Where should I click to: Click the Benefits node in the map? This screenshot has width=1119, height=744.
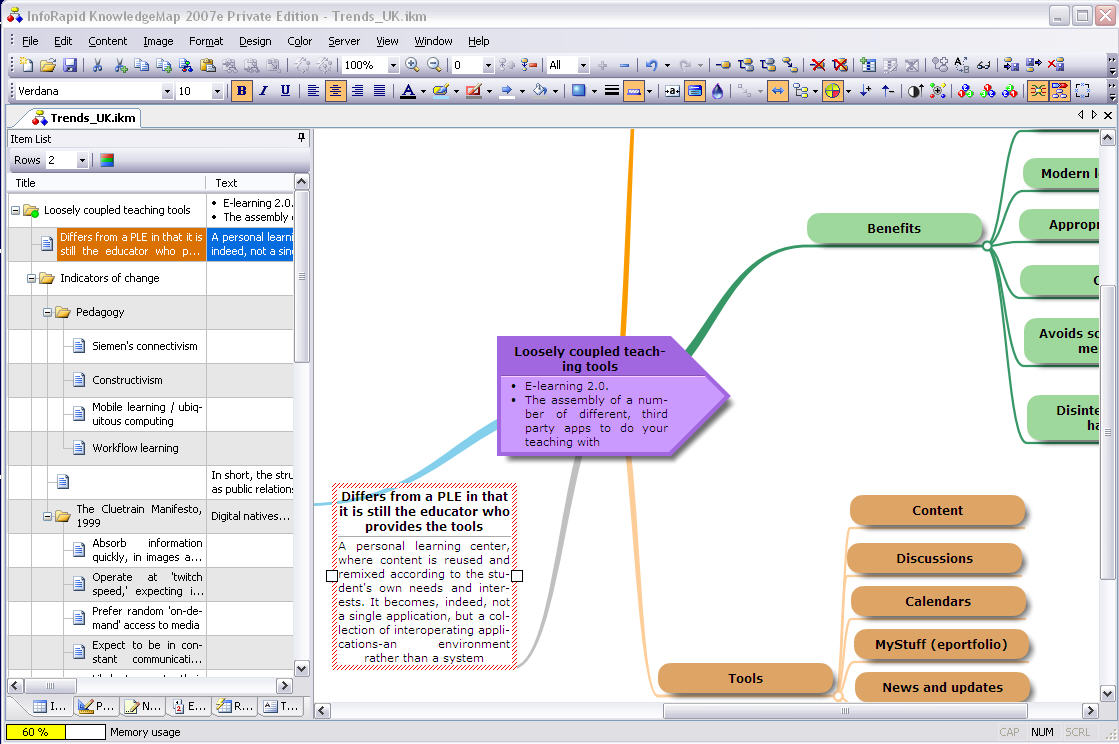894,228
